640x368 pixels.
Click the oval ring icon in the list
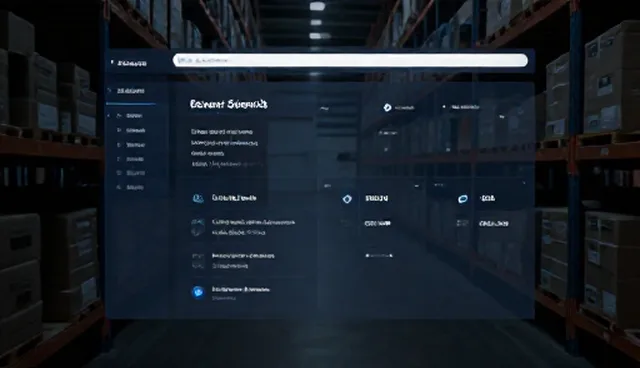pyautogui.click(x=462, y=199)
